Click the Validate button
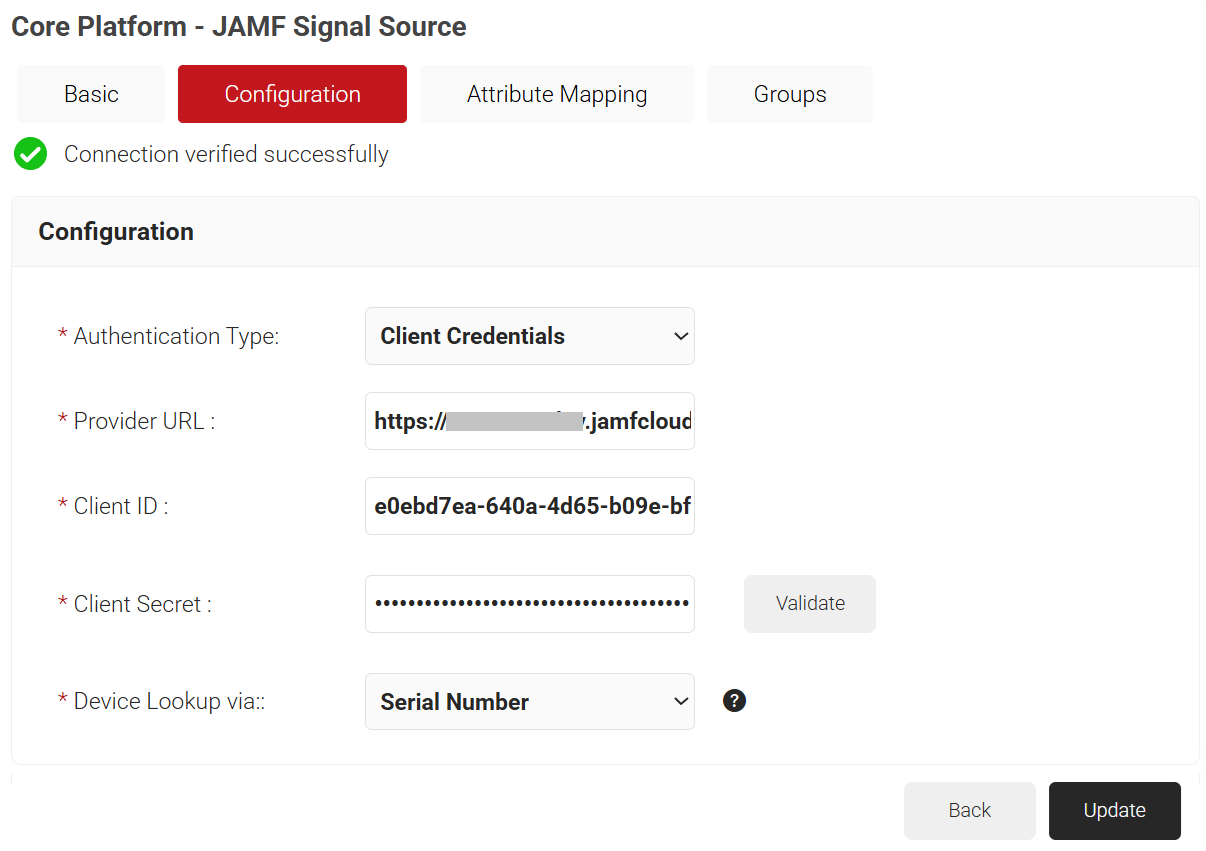The width and height of the screenshot is (1206, 851). pyautogui.click(x=810, y=604)
